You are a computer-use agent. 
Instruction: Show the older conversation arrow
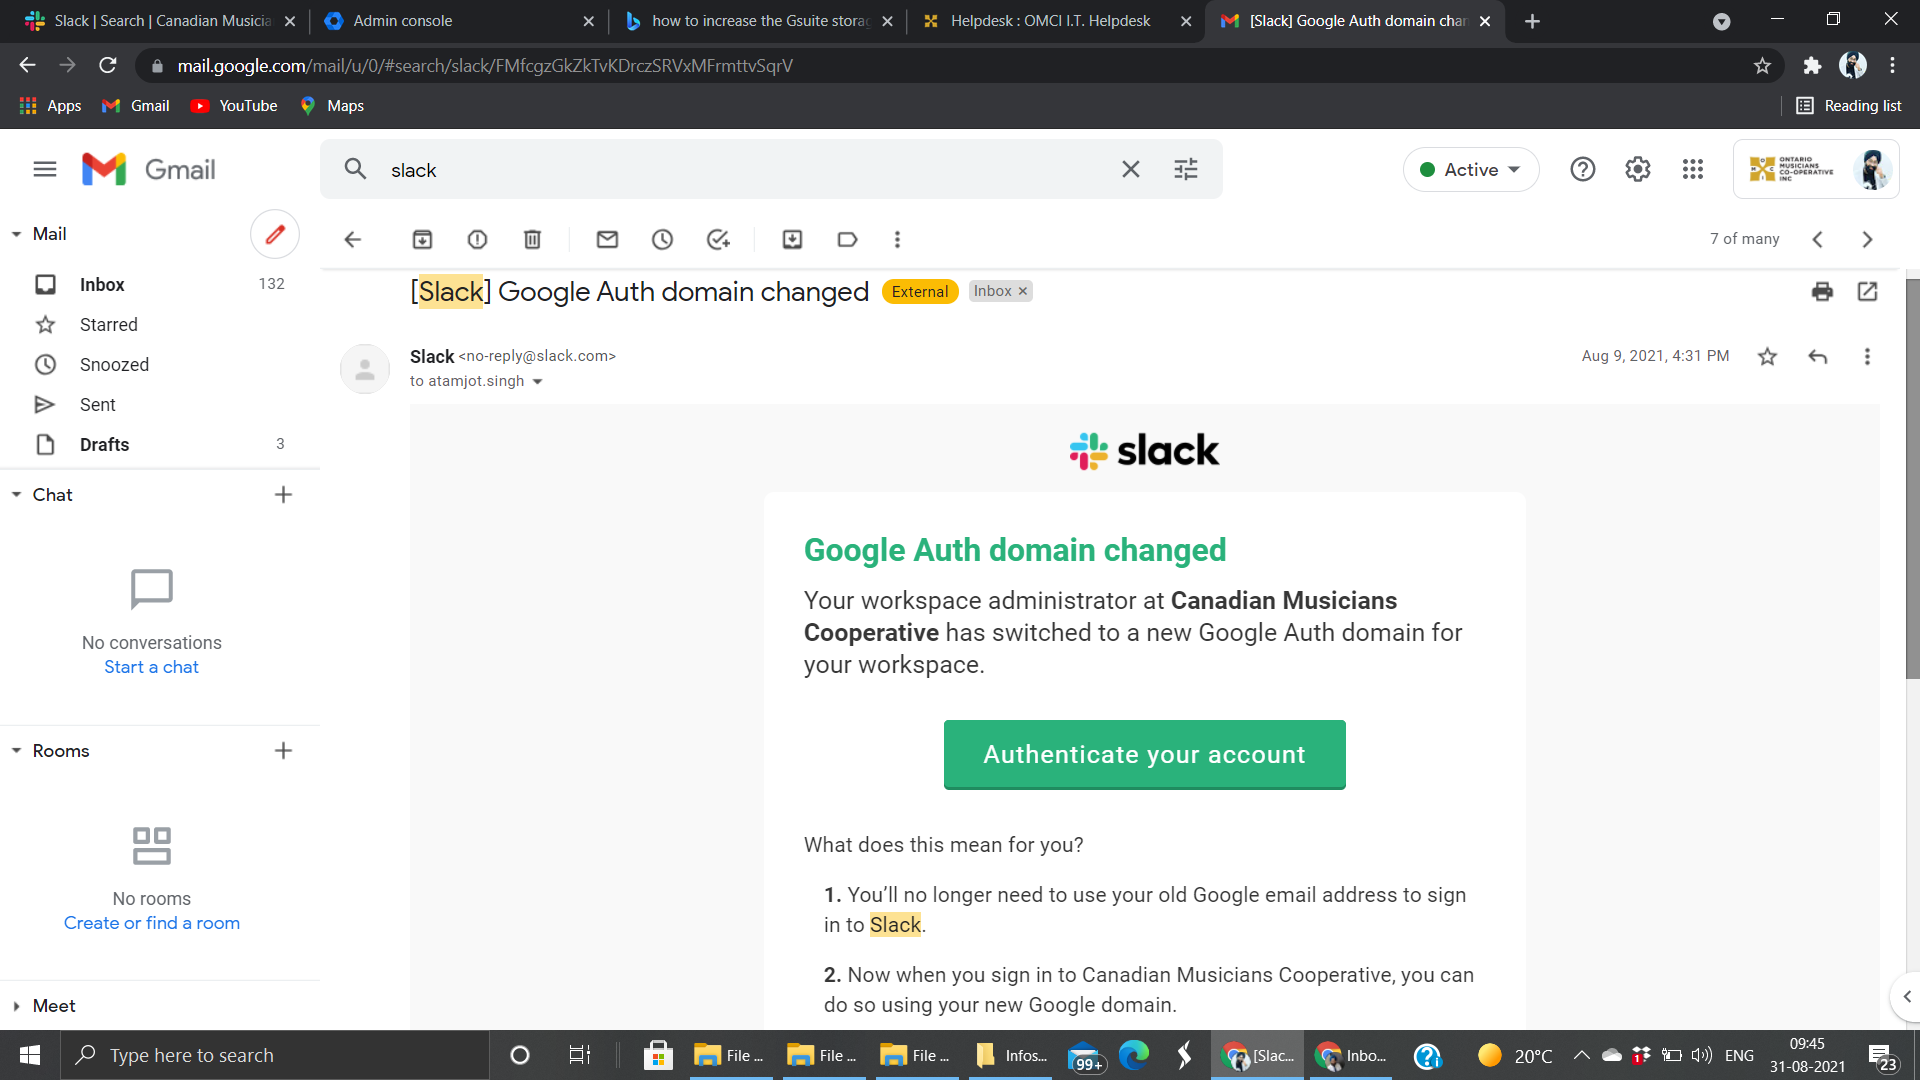tap(1867, 239)
